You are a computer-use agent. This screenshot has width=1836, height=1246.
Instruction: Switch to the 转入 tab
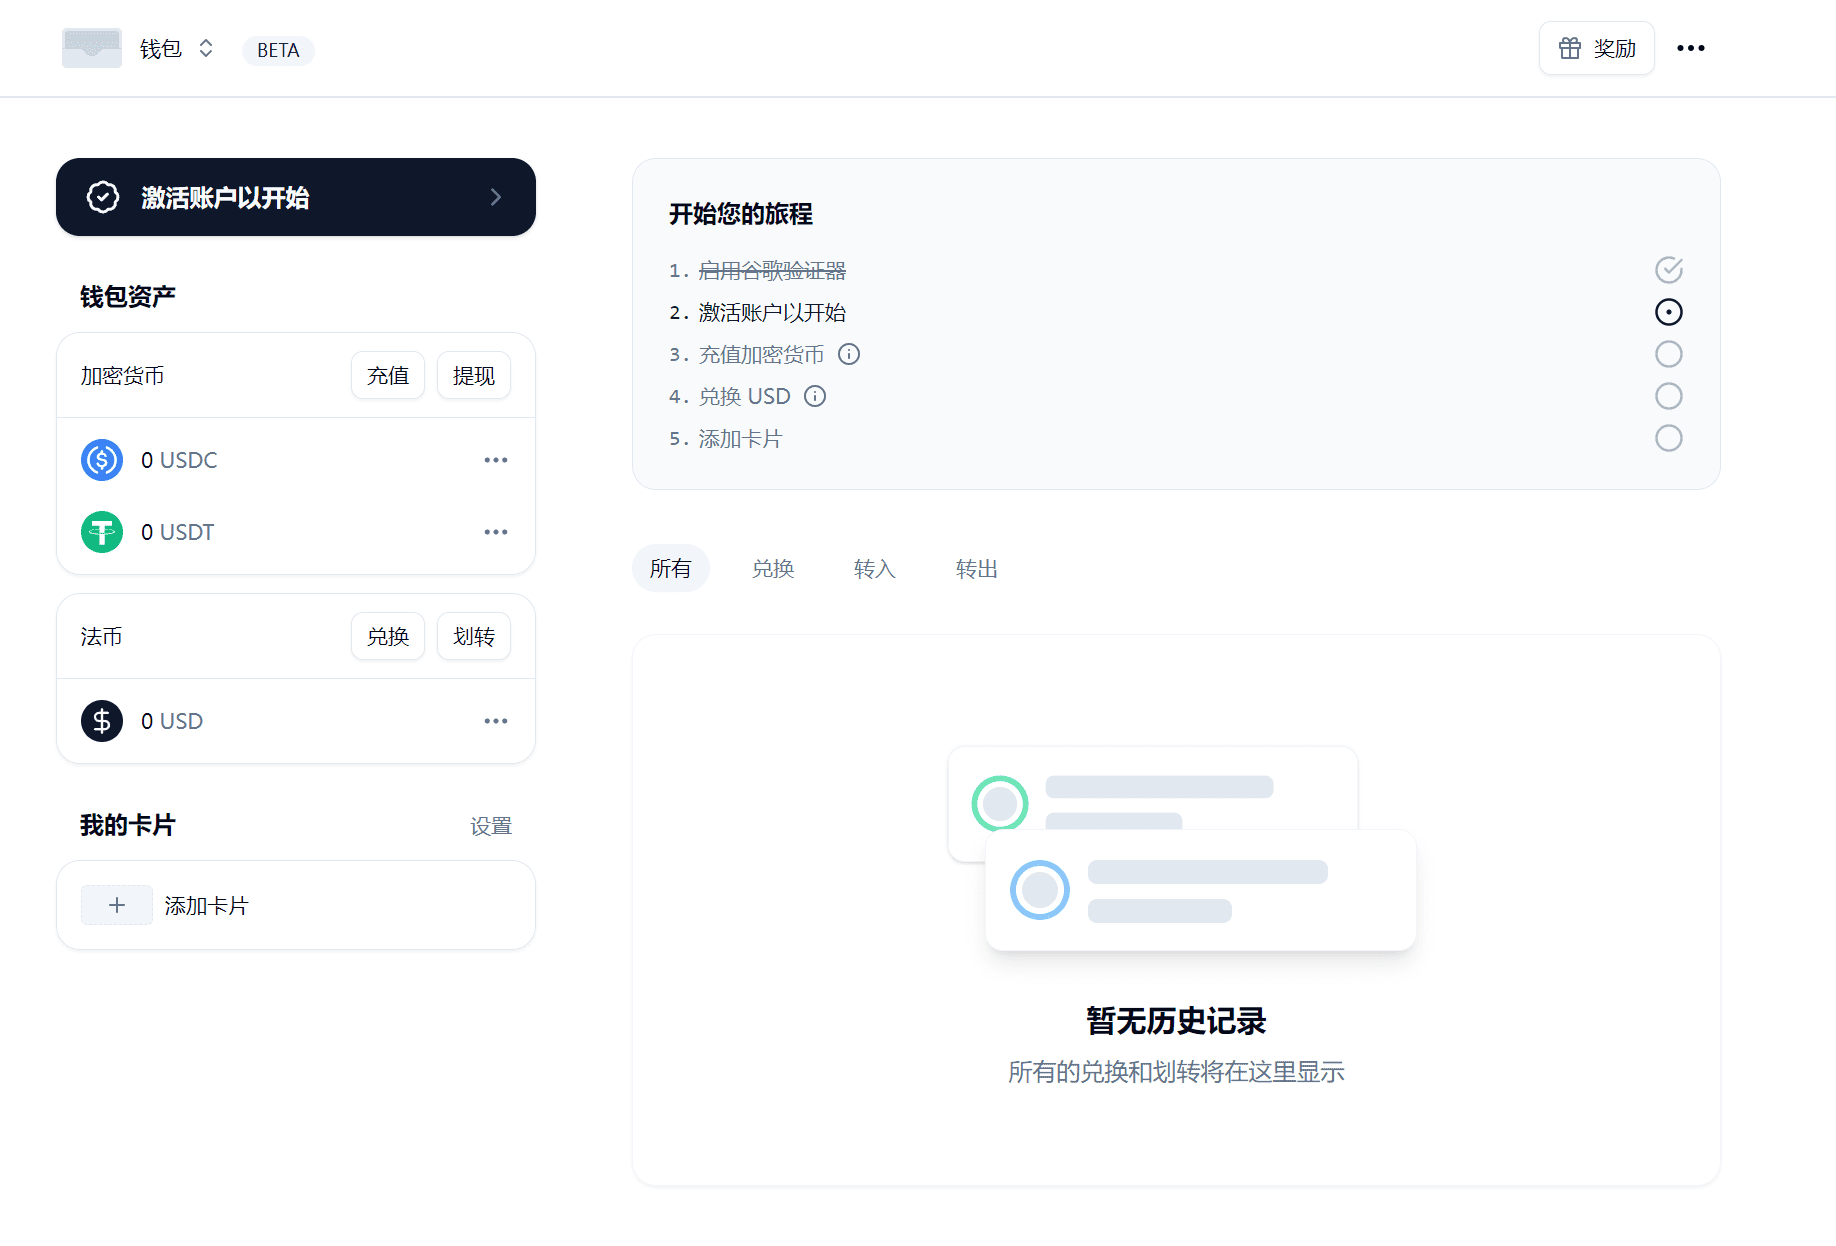pos(873,568)
